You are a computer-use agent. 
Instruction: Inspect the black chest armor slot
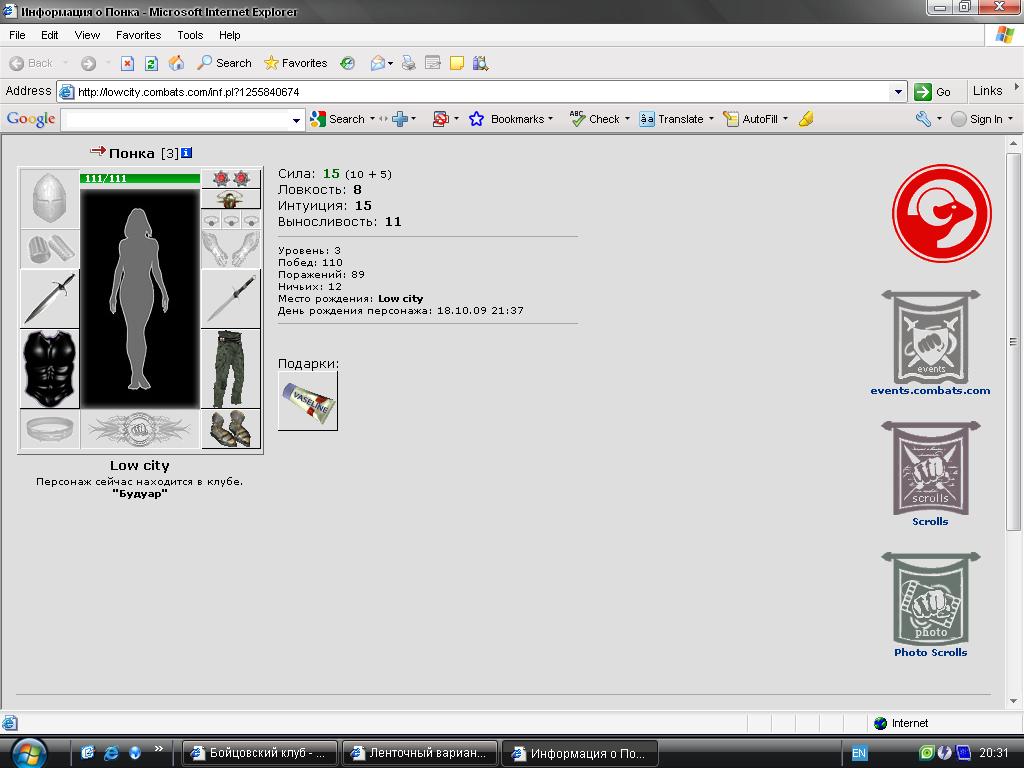pyautogui.click(x=50, y=369)
